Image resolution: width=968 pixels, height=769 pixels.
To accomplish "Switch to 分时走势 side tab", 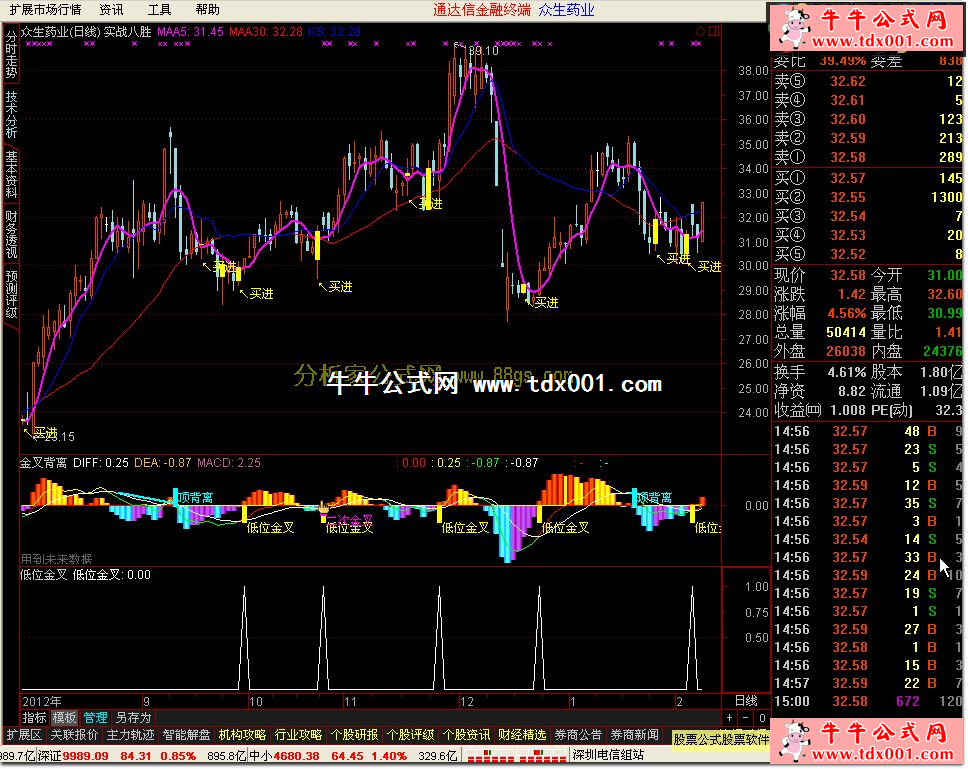I will coord(11,55).
